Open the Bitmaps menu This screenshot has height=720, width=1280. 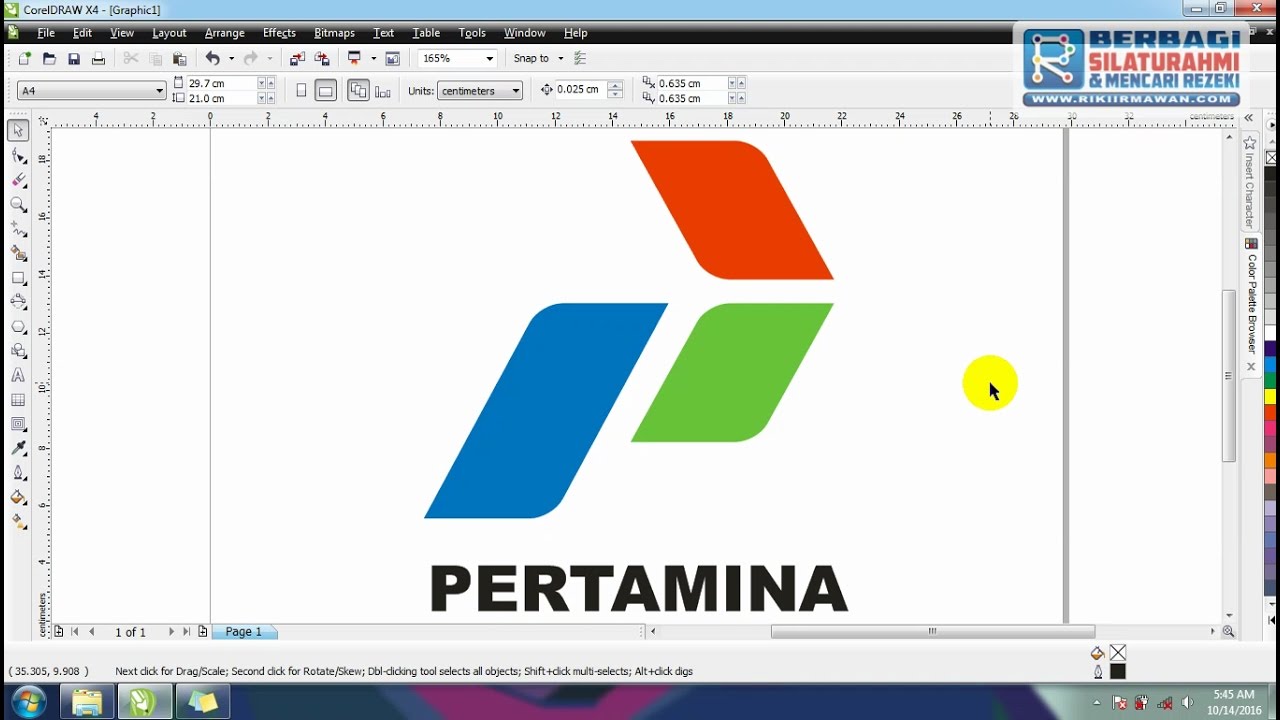334,33
